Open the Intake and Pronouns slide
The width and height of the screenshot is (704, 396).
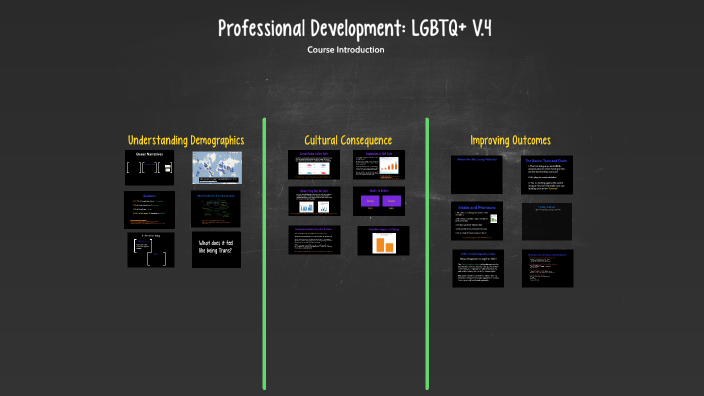tap(477, 221)
